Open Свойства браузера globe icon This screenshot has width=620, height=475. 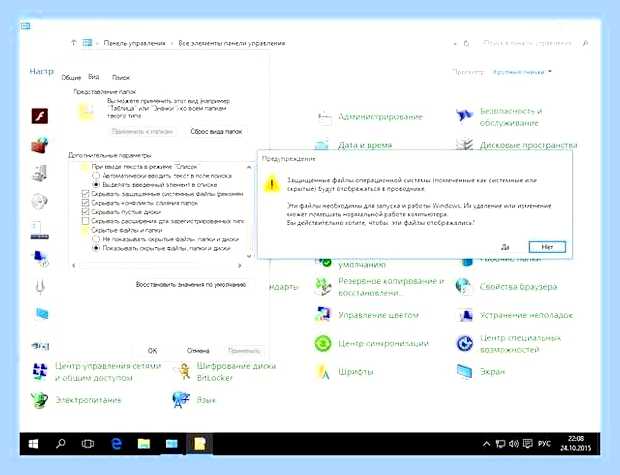pyautogui.click(x=464, y=286)
